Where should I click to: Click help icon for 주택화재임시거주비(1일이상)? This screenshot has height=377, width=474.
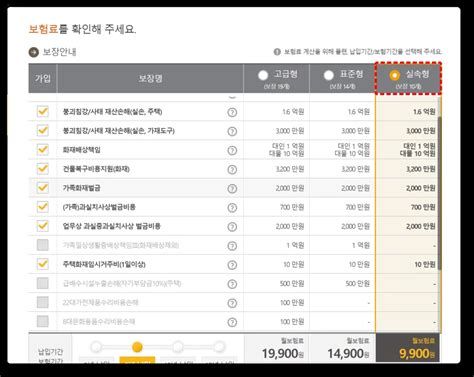point(232,265)
